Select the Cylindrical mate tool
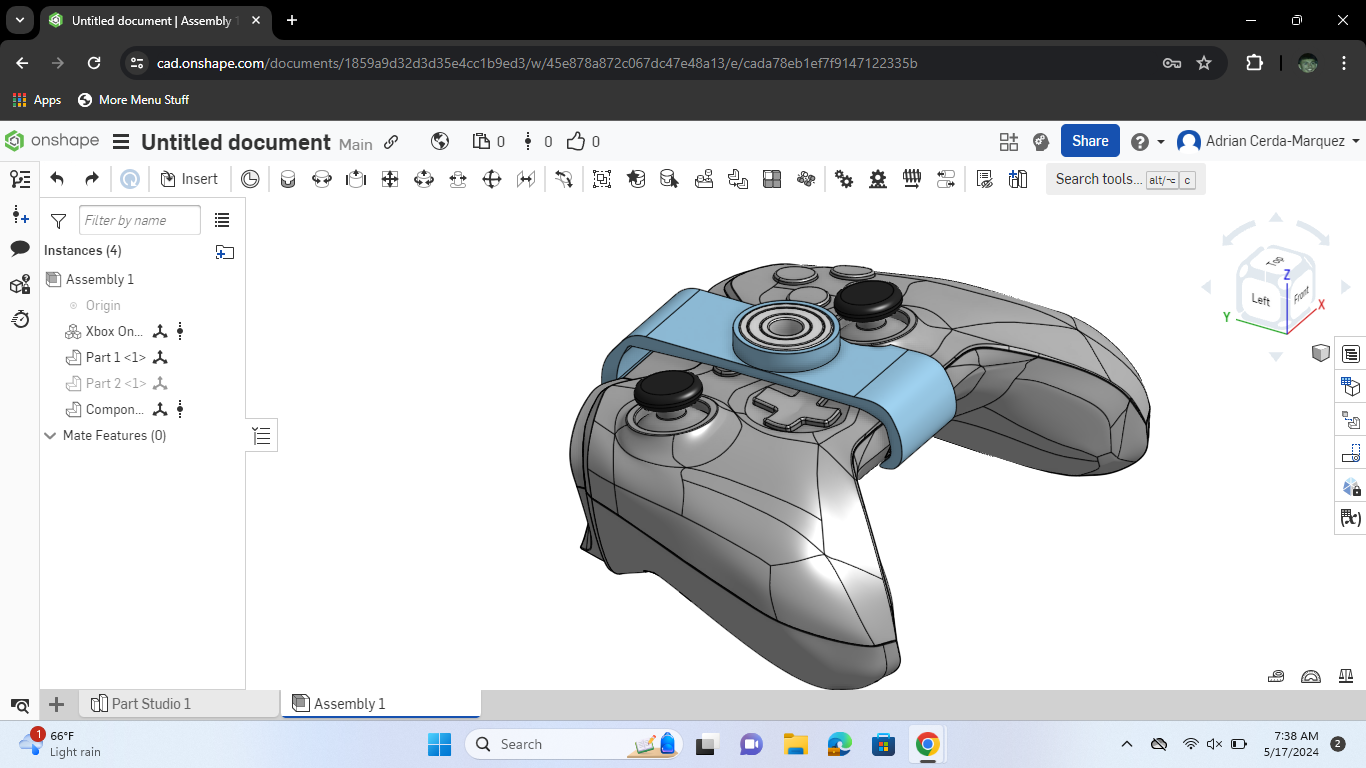 pos(424,179)
